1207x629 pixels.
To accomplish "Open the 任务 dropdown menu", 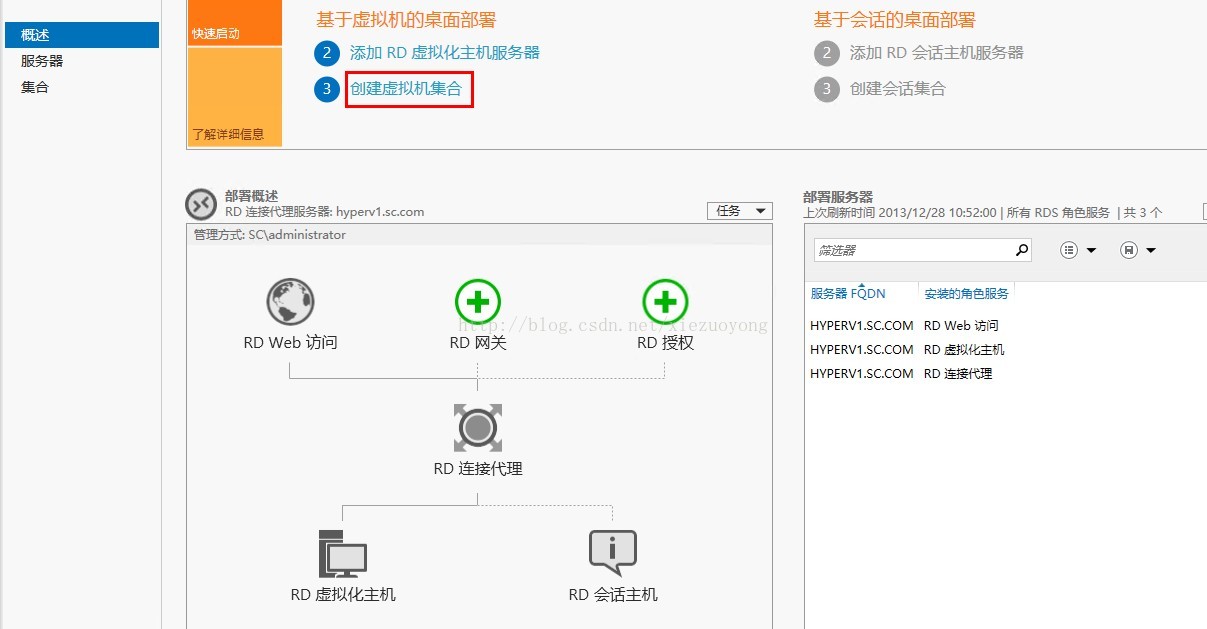I will pos(739,211).
